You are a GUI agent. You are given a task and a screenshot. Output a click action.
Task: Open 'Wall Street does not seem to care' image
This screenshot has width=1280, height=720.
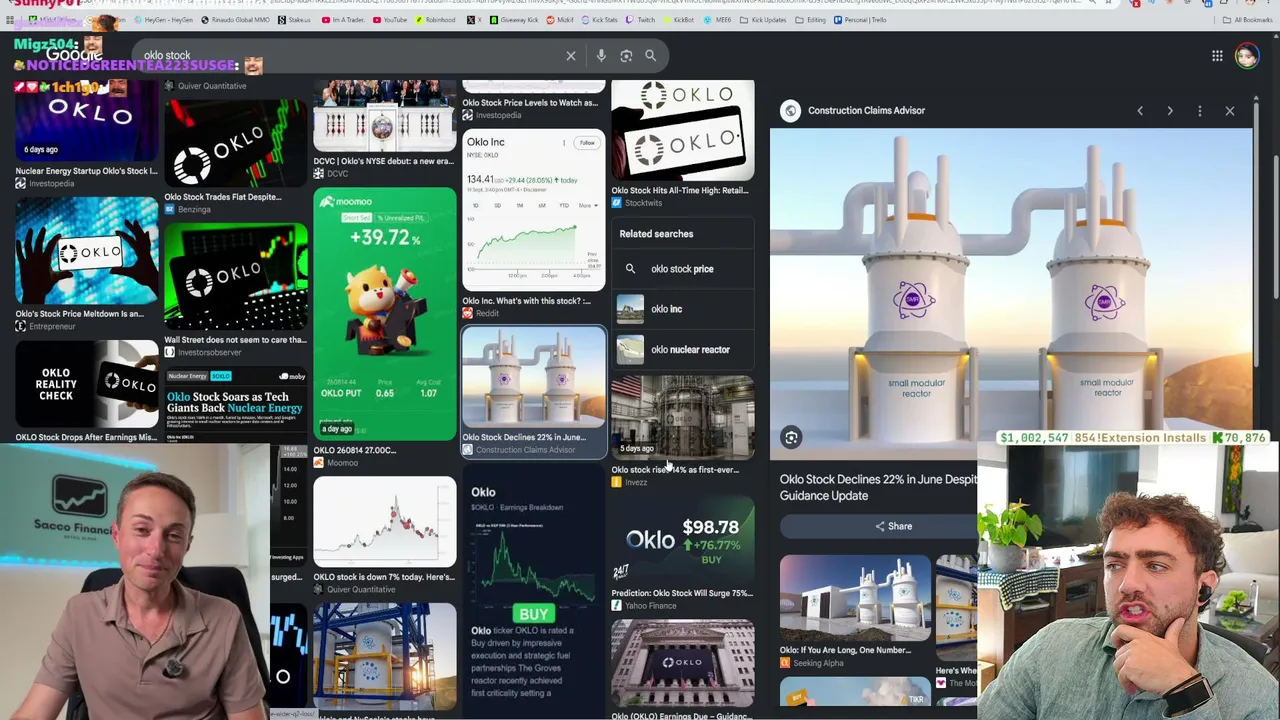(236, 276)
